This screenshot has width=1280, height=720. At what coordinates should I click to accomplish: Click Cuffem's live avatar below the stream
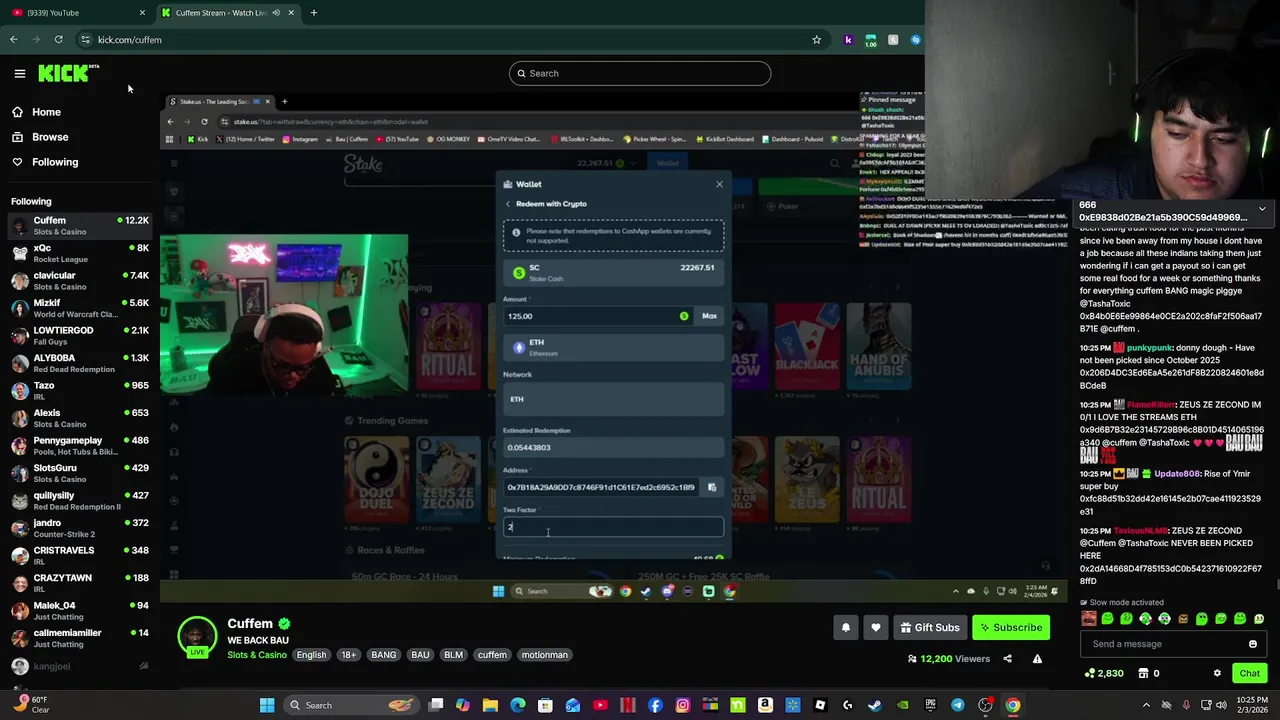(197, 637)
